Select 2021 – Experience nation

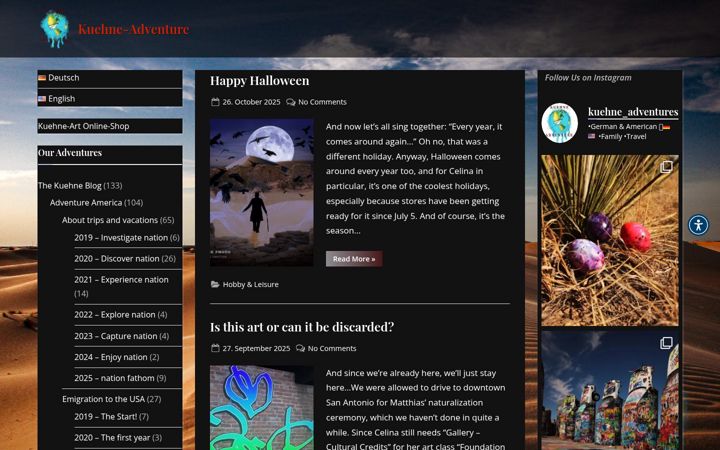coord(121,280)
